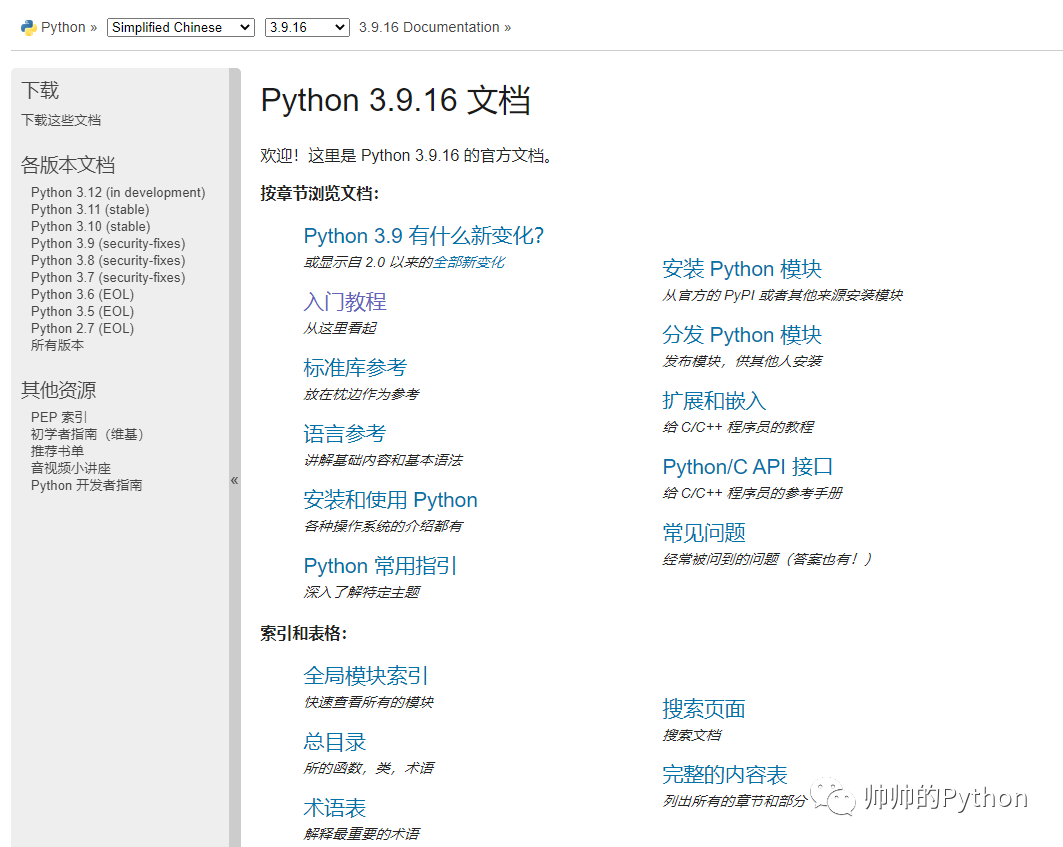Open 安装和使用 Python link
Viewport: 1063px width, 847px height.
(x=390, y=500)
